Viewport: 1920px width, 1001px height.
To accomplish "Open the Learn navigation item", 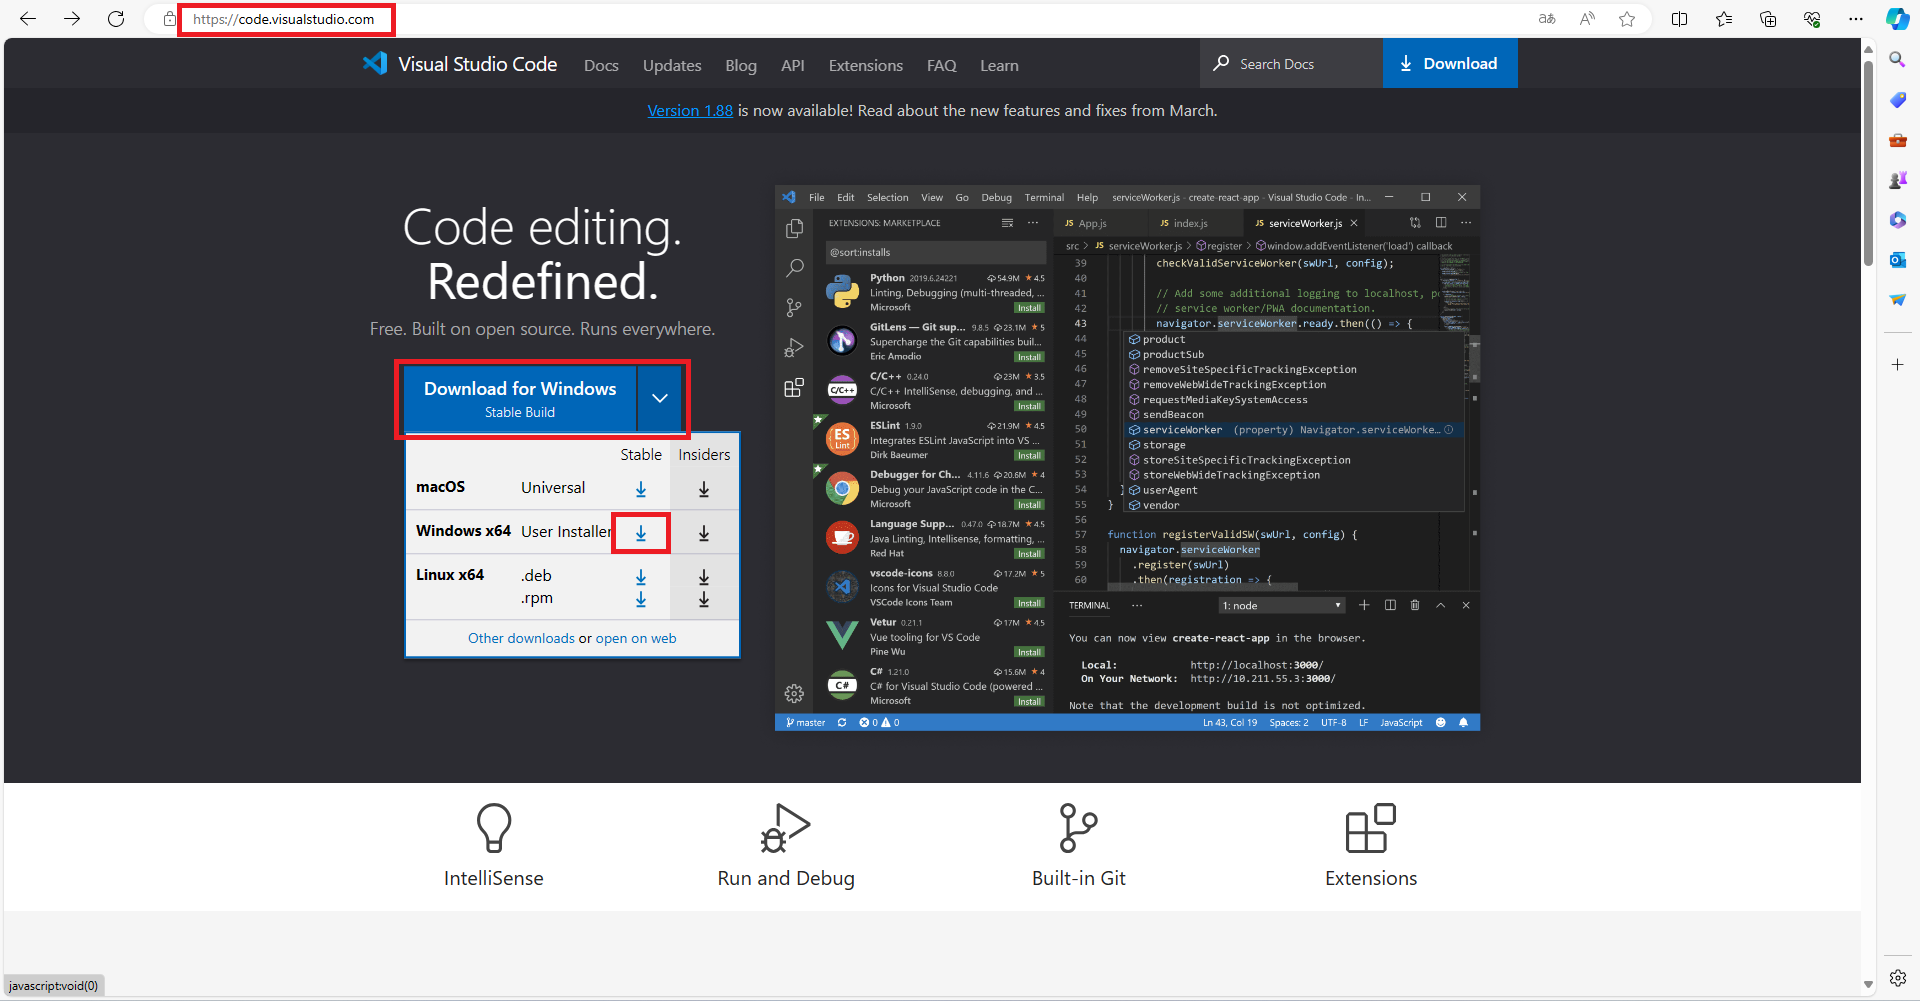I will click(999, 65).
